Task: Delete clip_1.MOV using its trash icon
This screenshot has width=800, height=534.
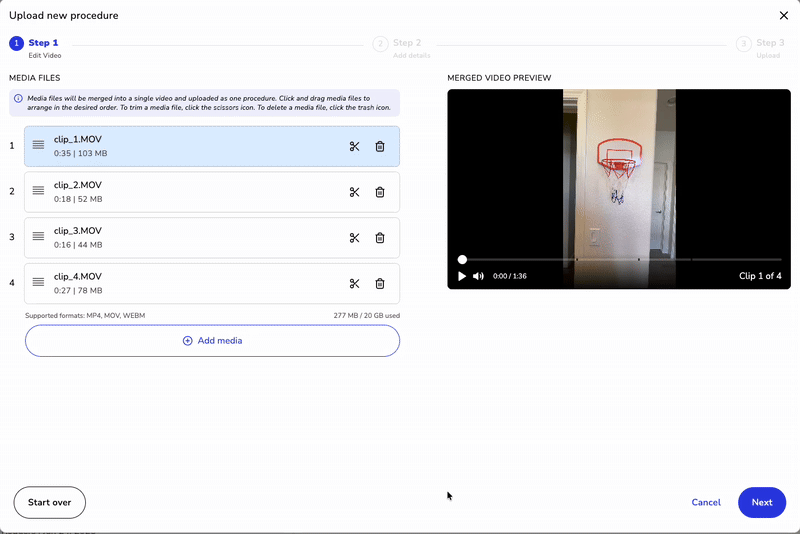Action: coord(380,146)
